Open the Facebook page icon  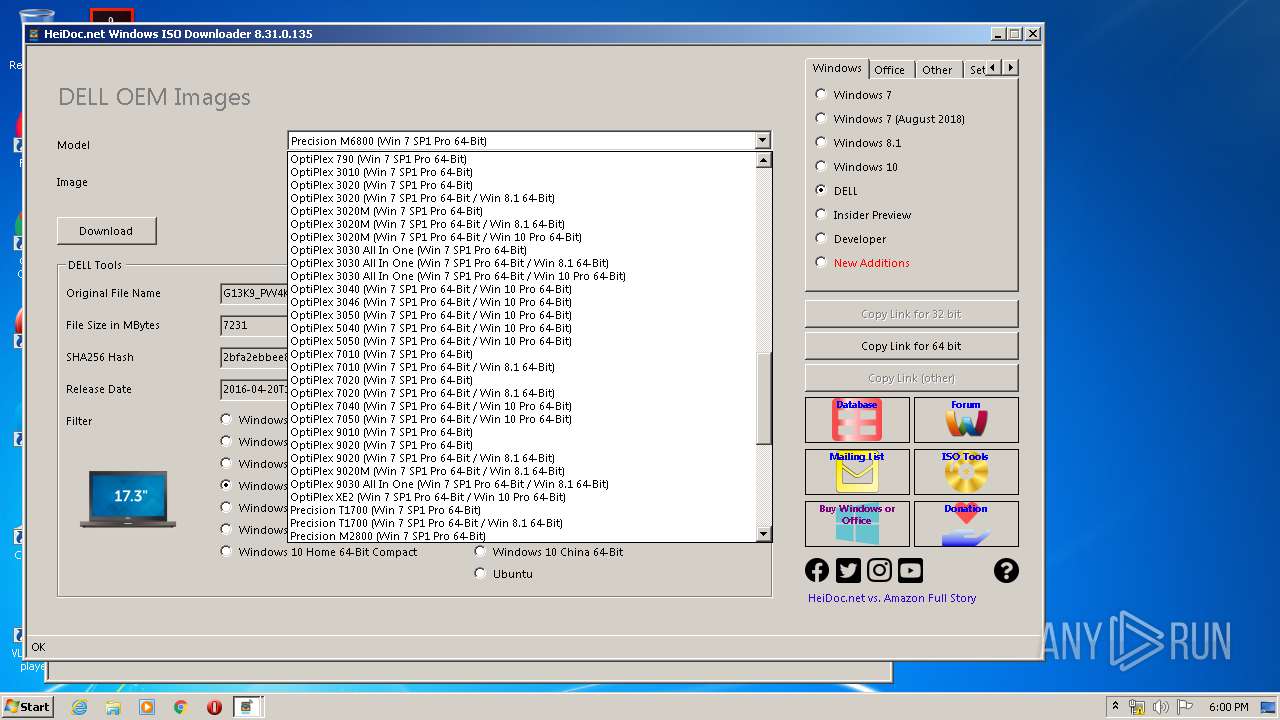tap(817, 570)
